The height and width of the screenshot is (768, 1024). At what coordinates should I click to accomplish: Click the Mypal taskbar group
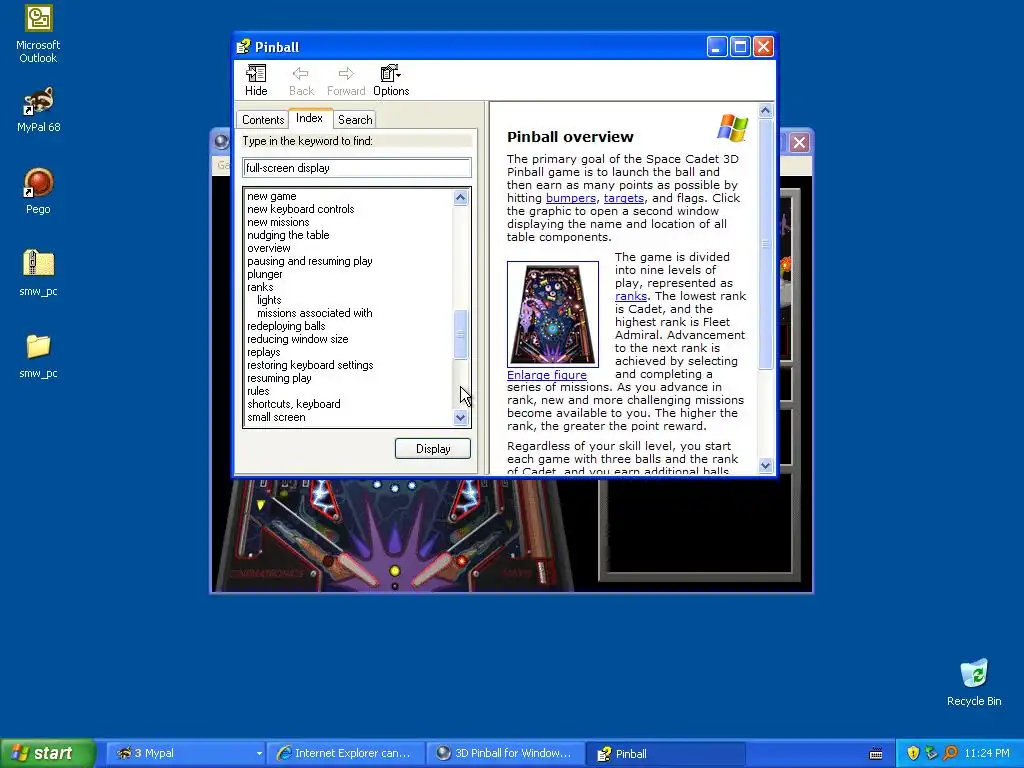[x=185, y=753]
